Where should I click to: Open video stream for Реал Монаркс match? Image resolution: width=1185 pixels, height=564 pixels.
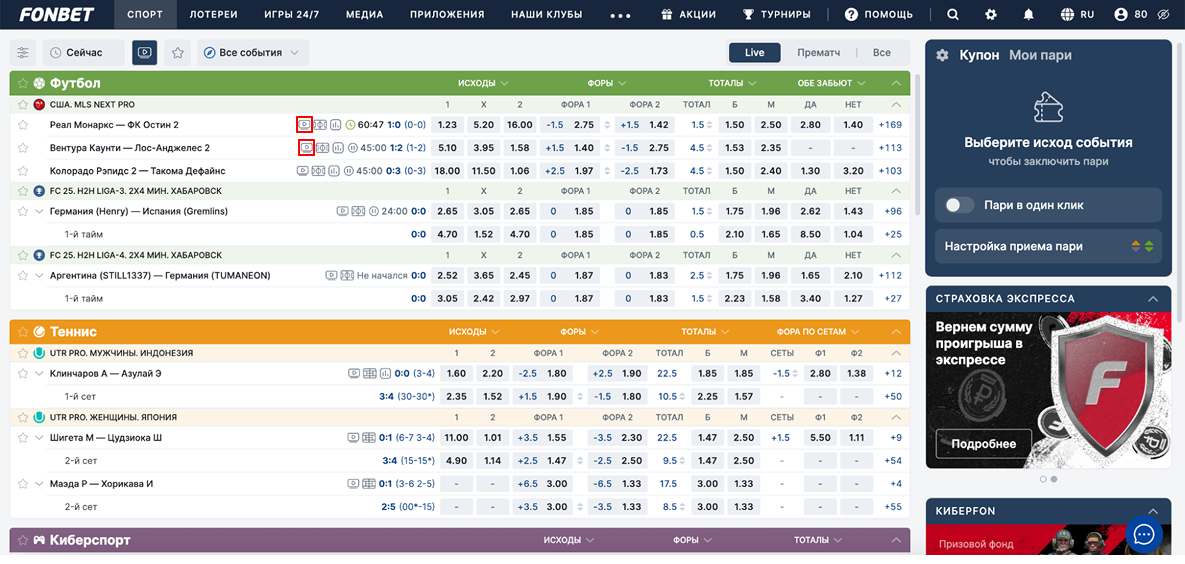click(304, 125)
